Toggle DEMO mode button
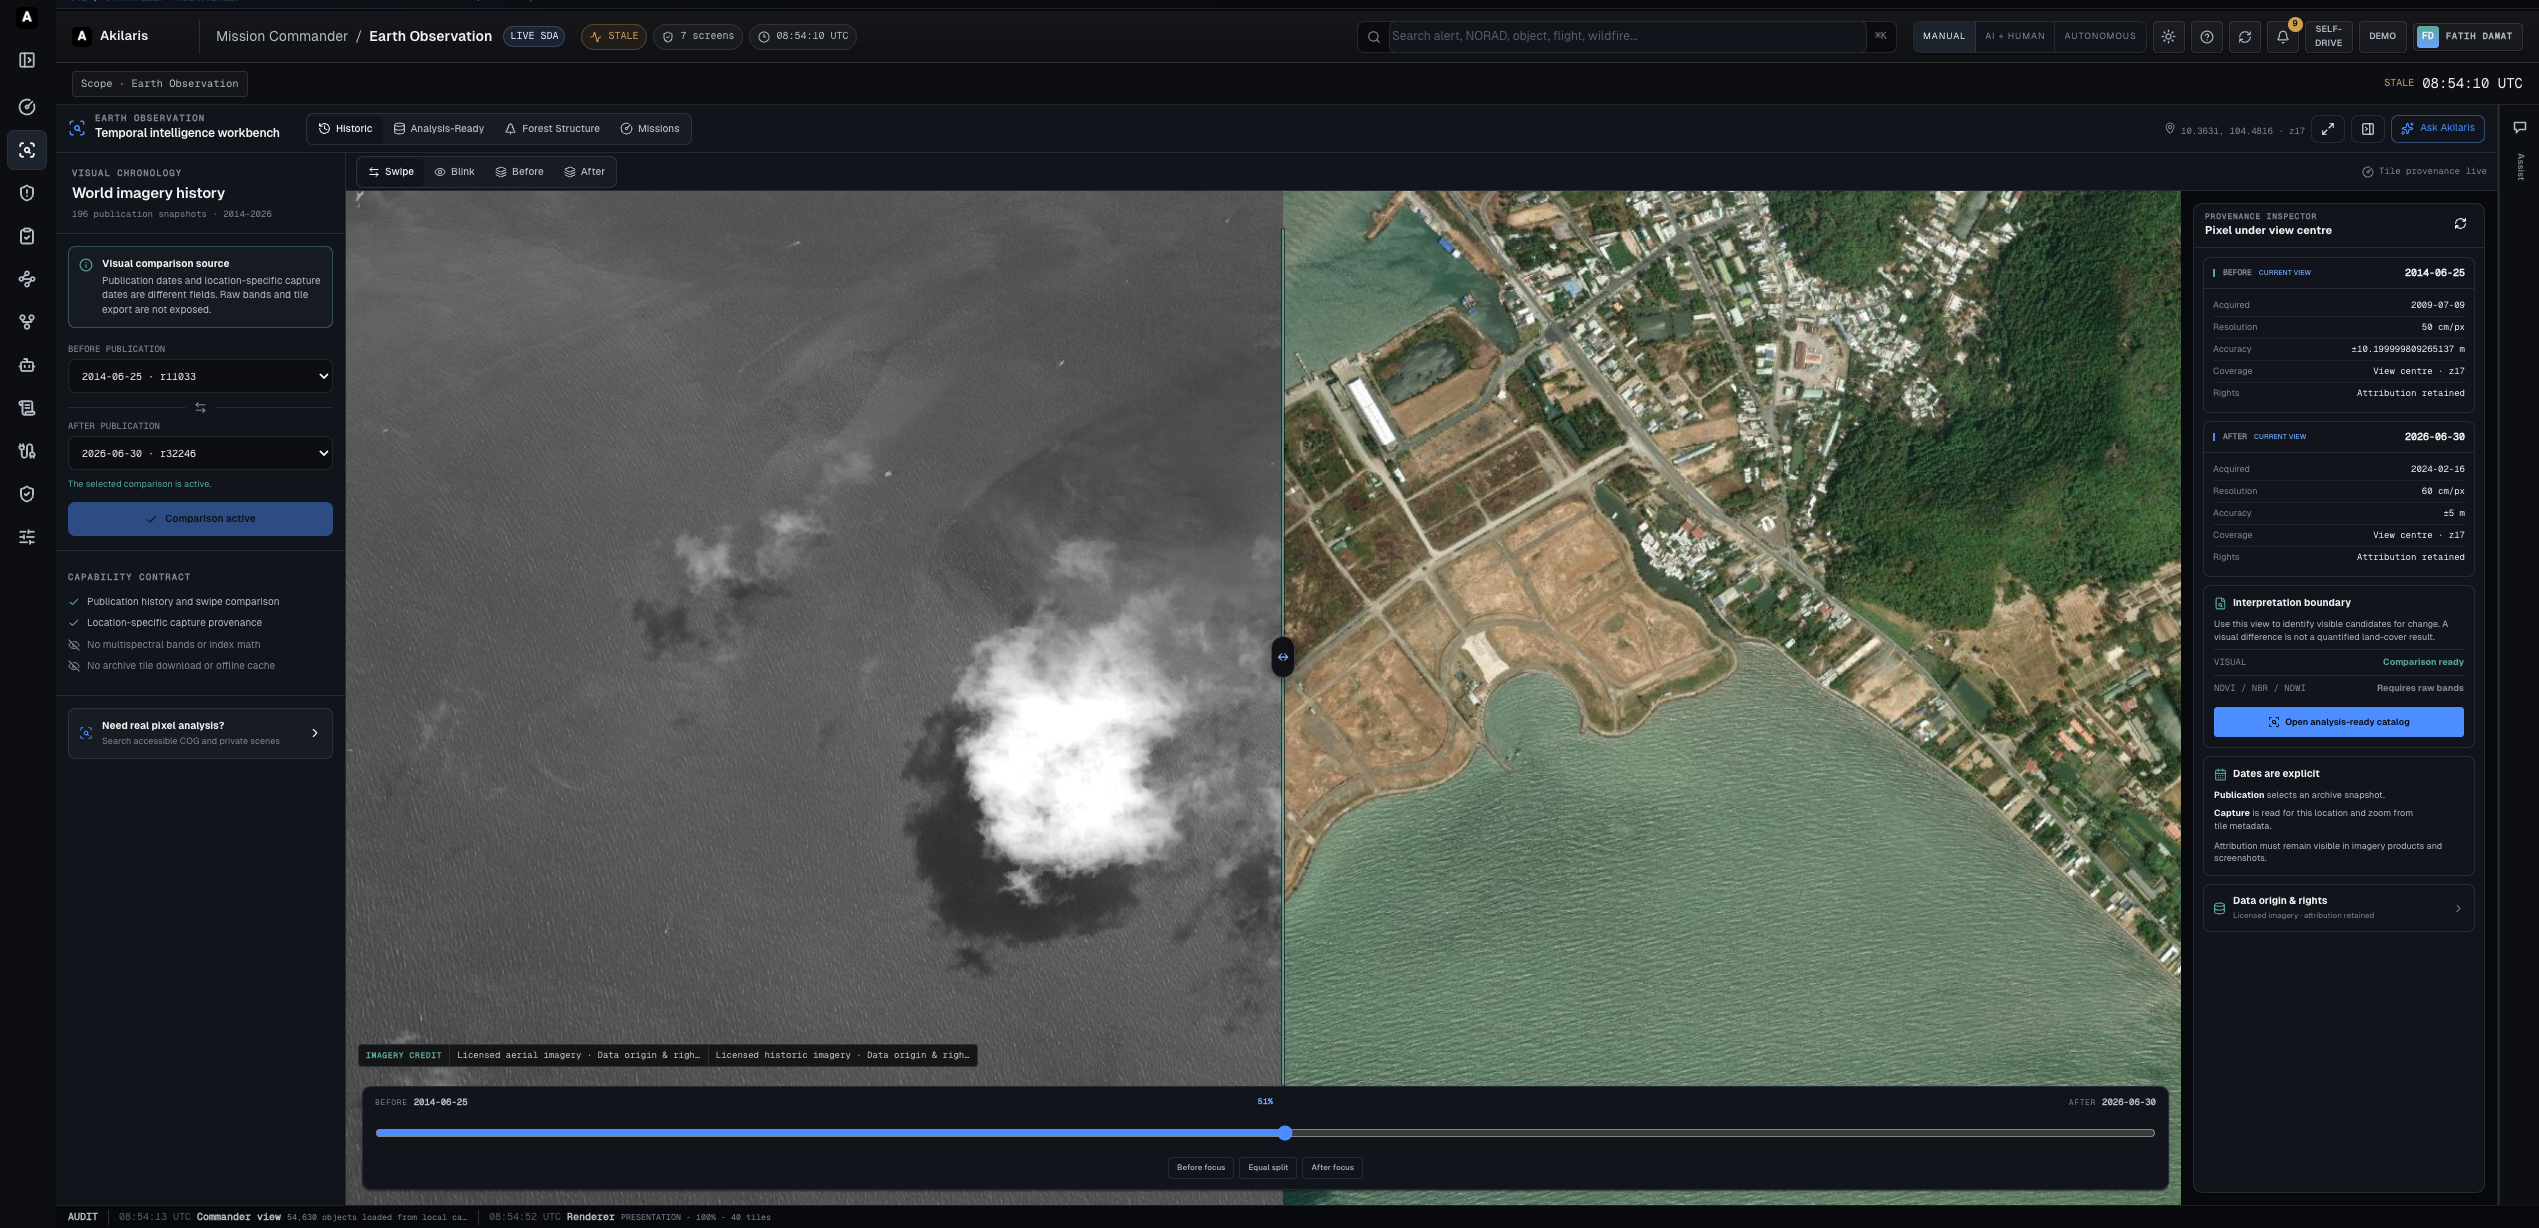Screen dimensions: 2539x1228 tap(2383, 36)
